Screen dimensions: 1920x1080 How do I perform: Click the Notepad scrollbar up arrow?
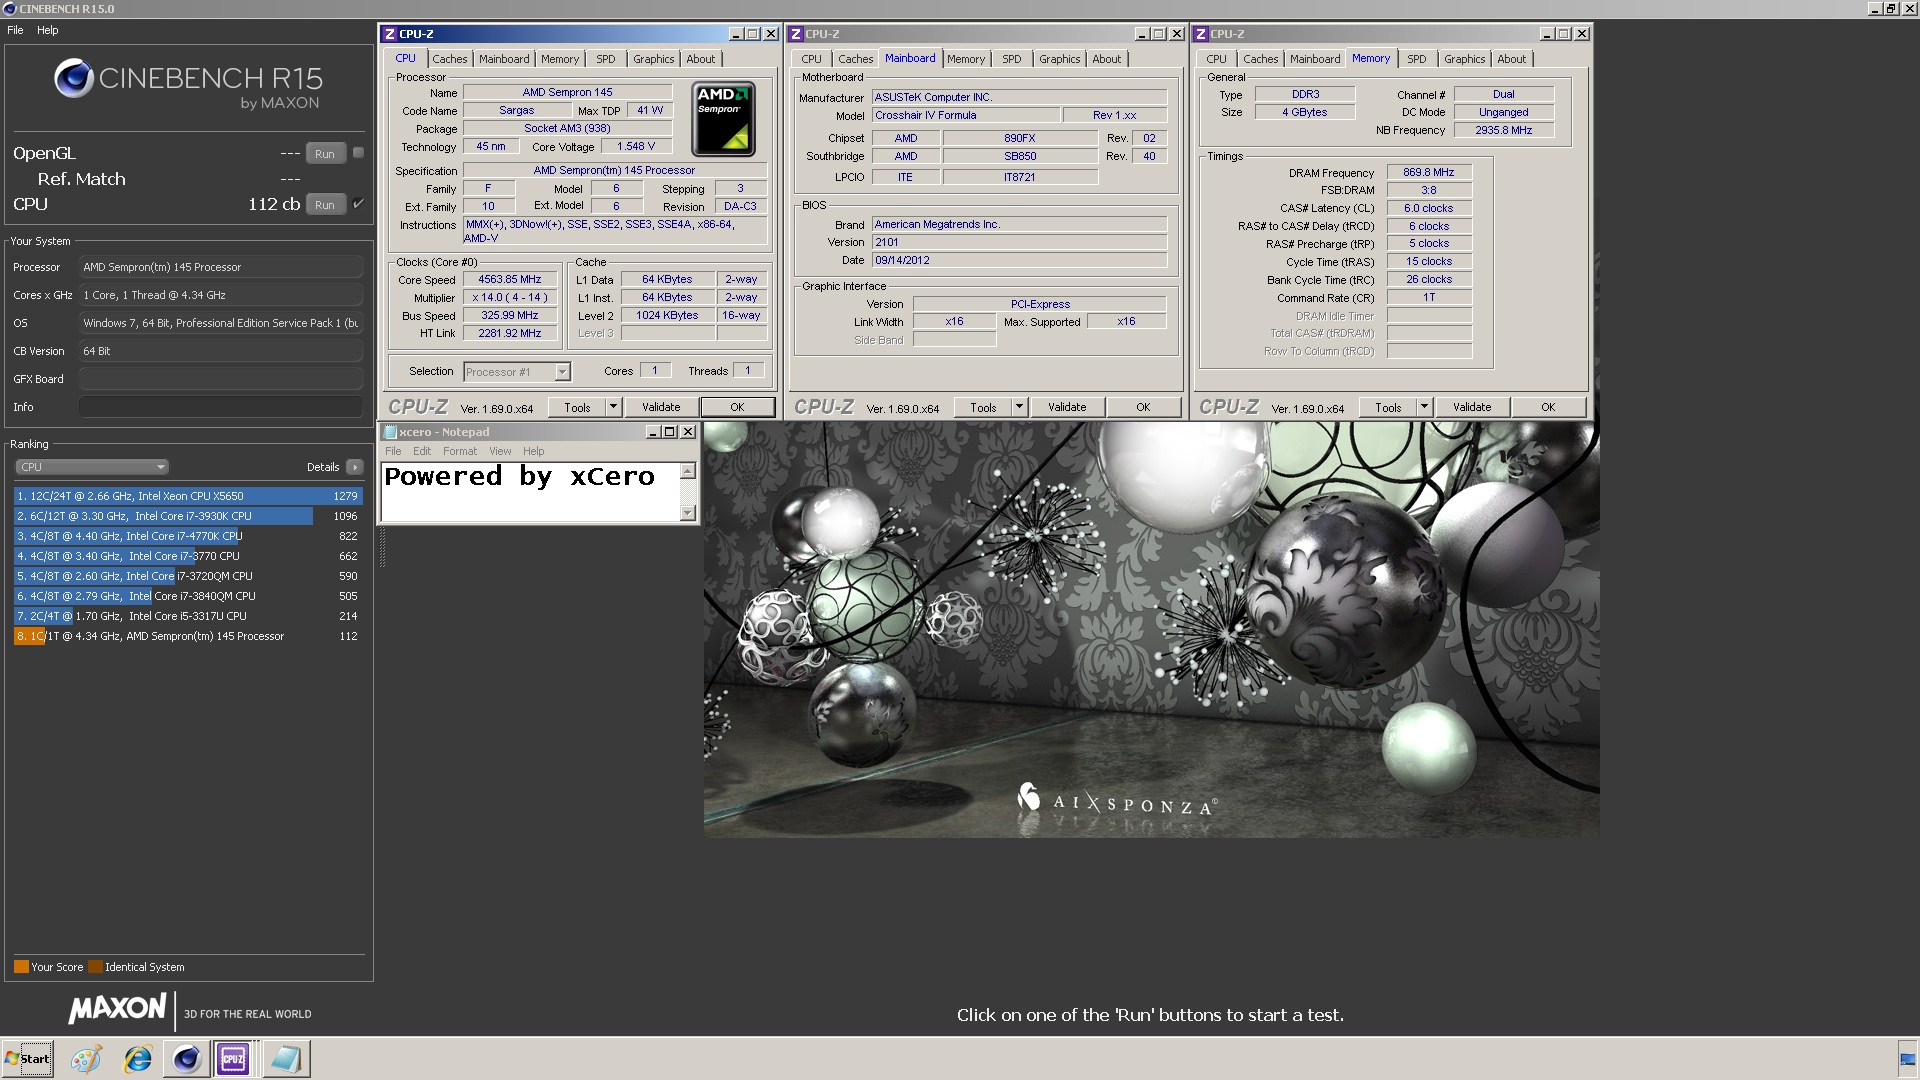point(687,471)
